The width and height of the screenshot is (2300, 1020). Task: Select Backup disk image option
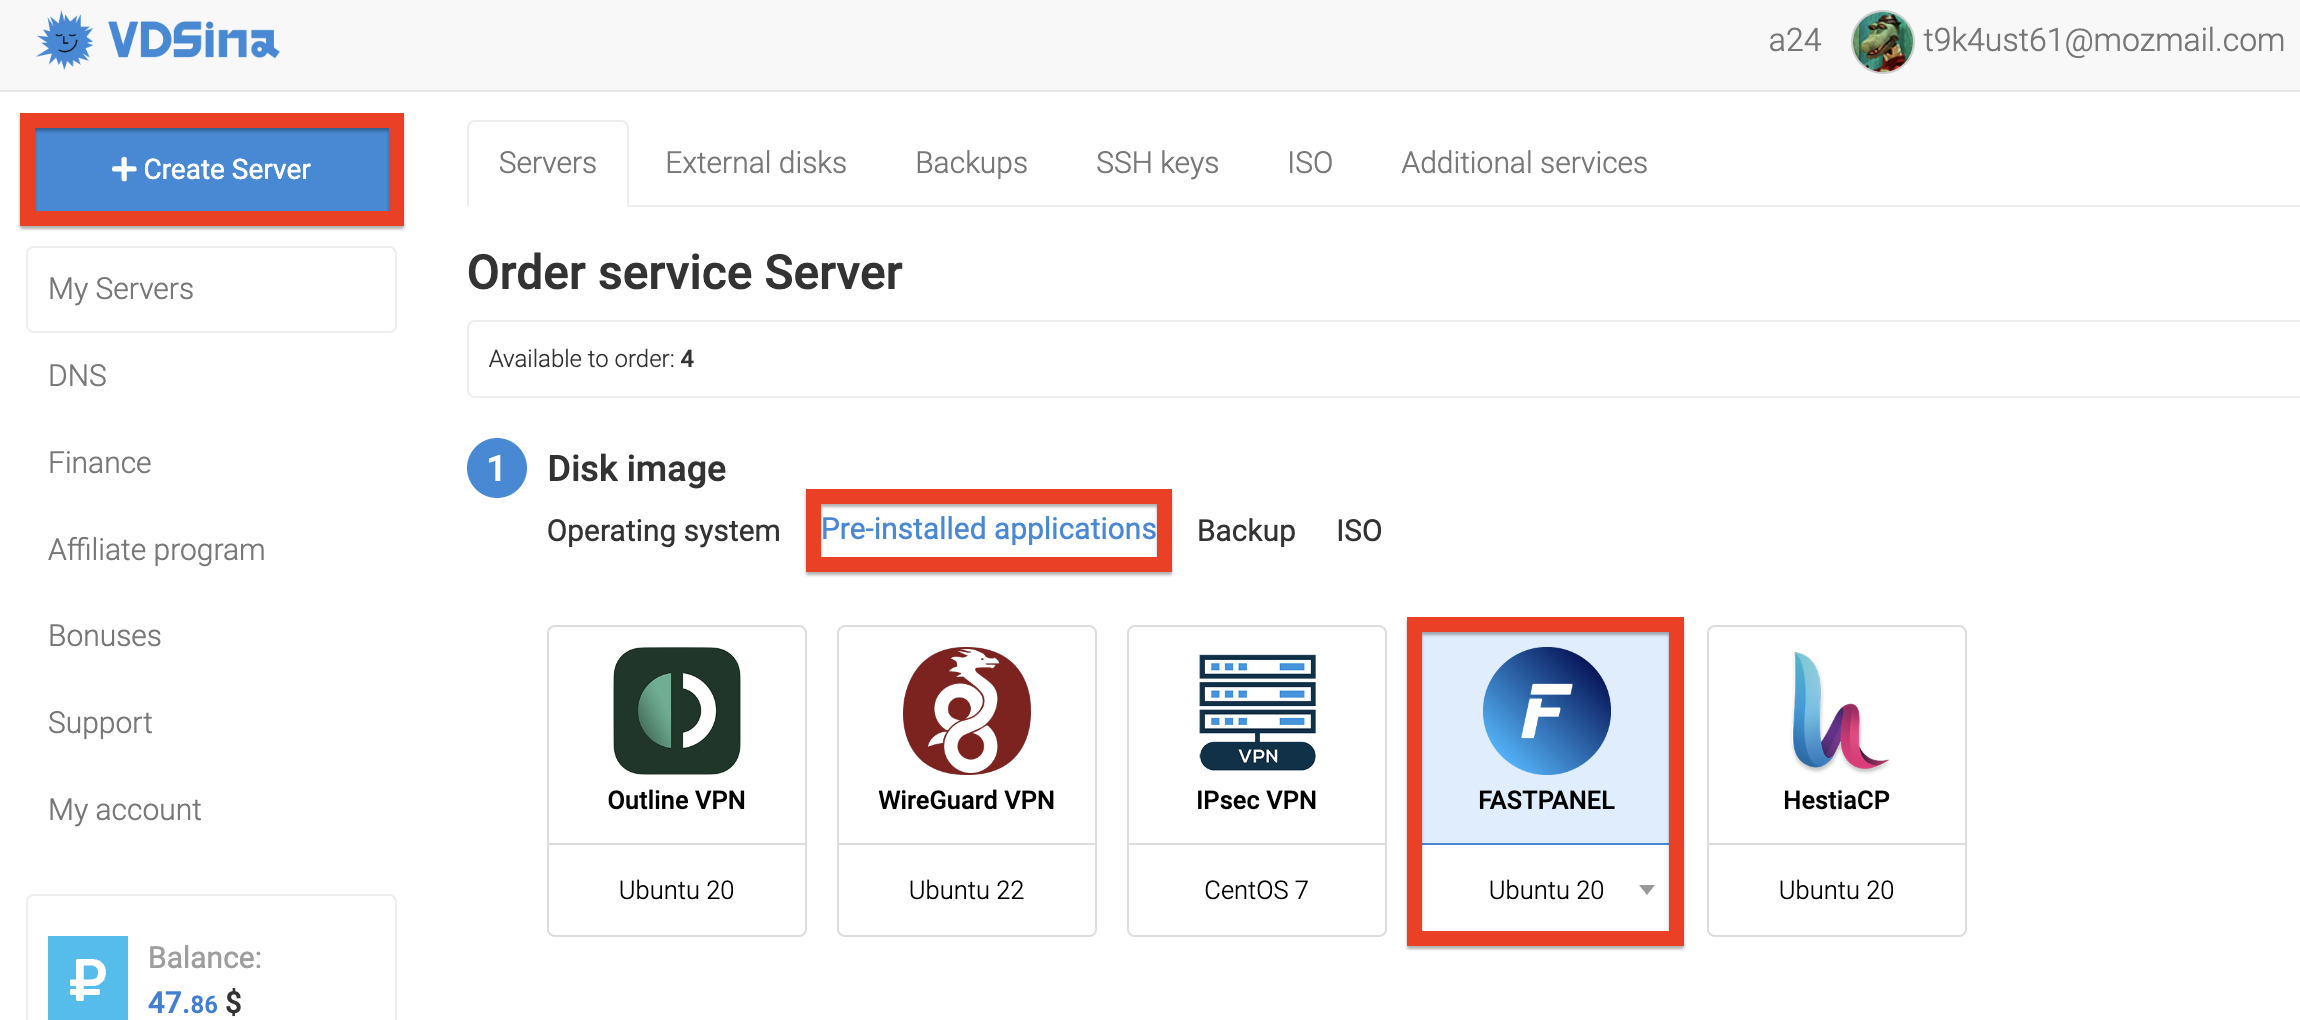click(x=1246, y=531)
